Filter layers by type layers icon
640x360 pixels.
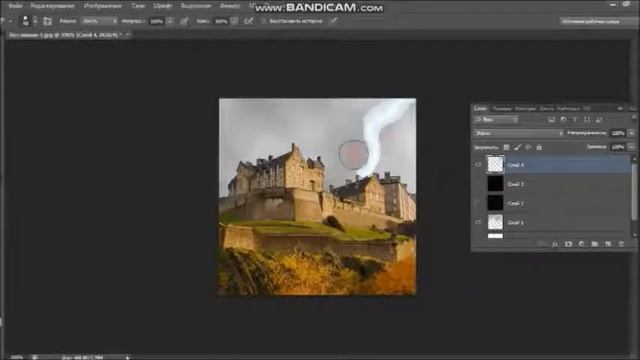575,120
